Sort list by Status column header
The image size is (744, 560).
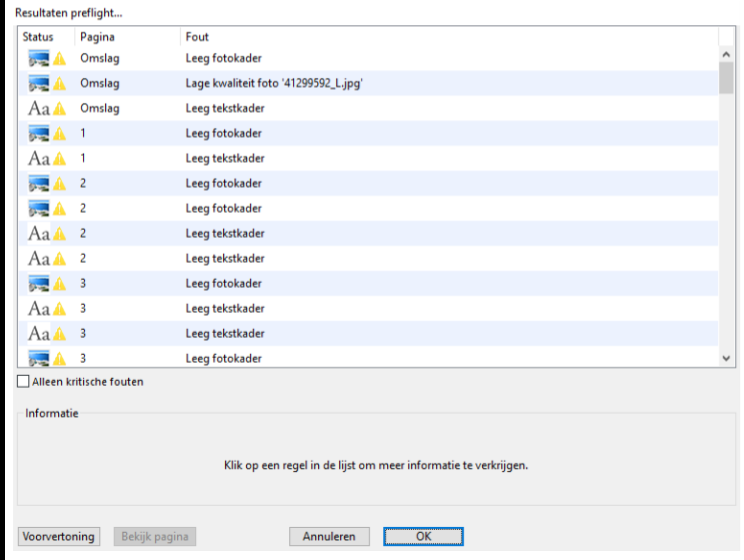(x=38, y=37)
